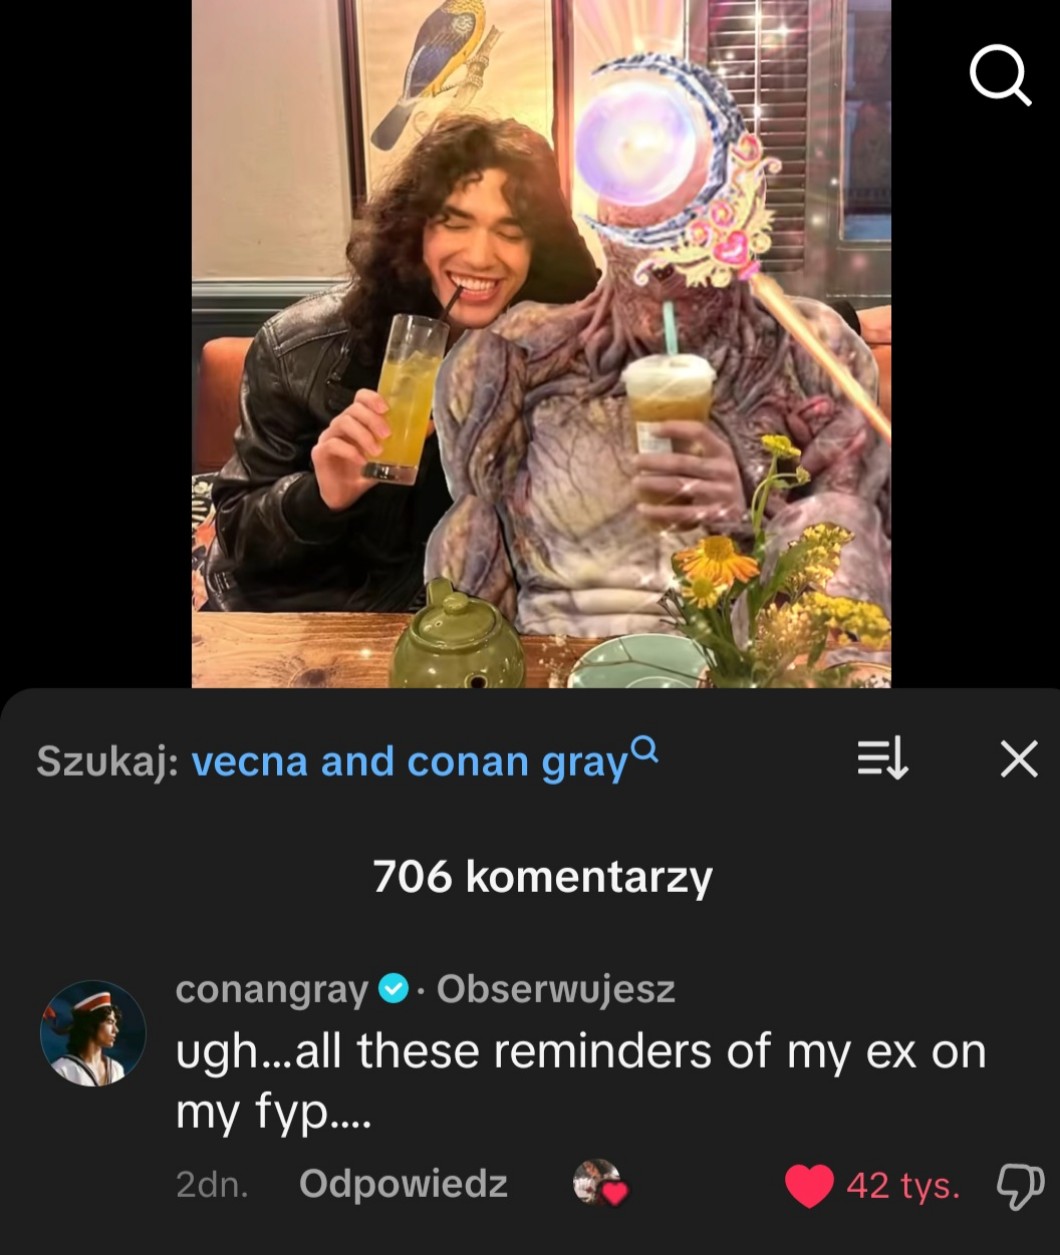Select the 'ugh...all these reminders' comment text
Screen dimensions: 1060x1255
581,1080
